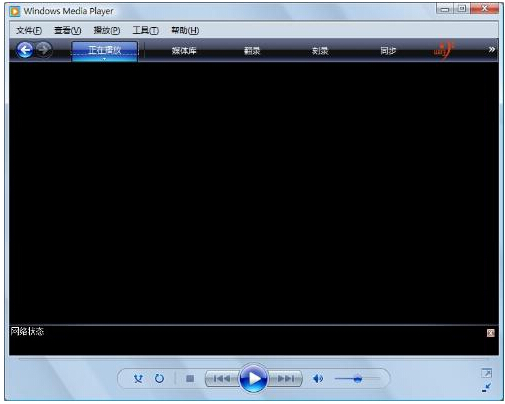
Task: Switch to the 媒体库 tab
Action: pos(184,51)
